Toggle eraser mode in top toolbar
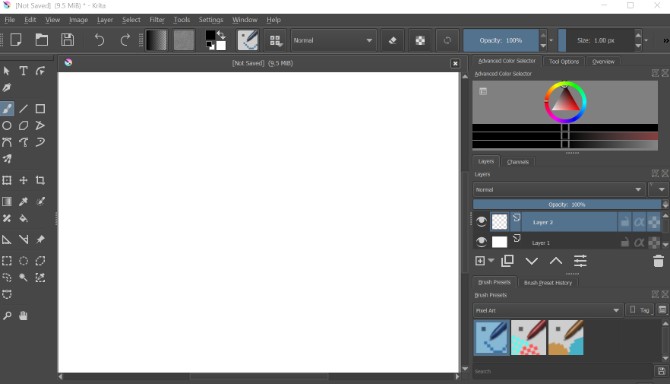This screenshot has height=384, width=670. (x=392, y=40)
